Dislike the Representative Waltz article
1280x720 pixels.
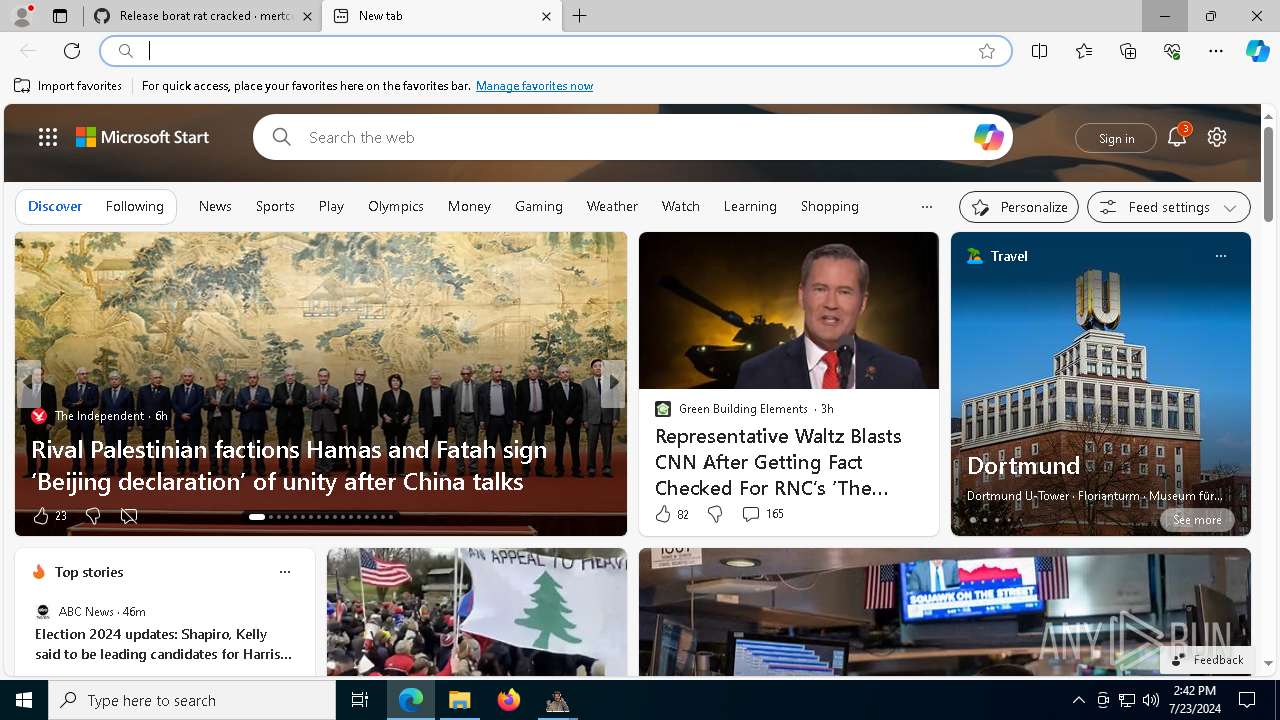715,514
